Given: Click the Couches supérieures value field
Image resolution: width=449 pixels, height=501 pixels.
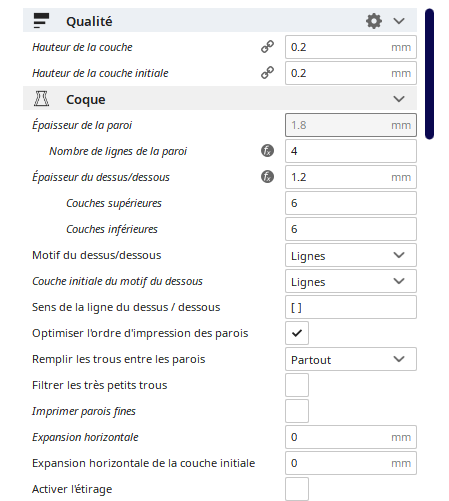Looking at the screenshot, I should tap(351, 203).
